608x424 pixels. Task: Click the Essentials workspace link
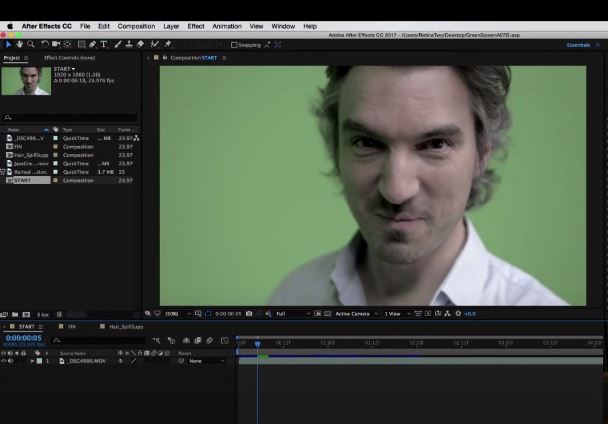(x=578, y=45)
